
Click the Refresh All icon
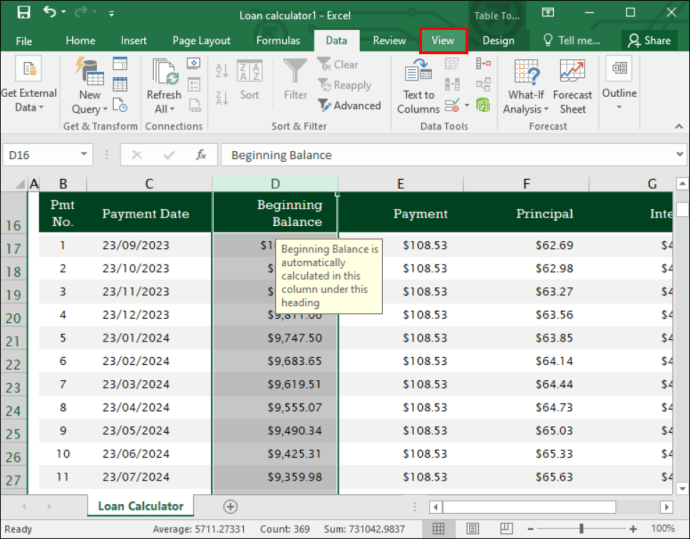[164, 86]
